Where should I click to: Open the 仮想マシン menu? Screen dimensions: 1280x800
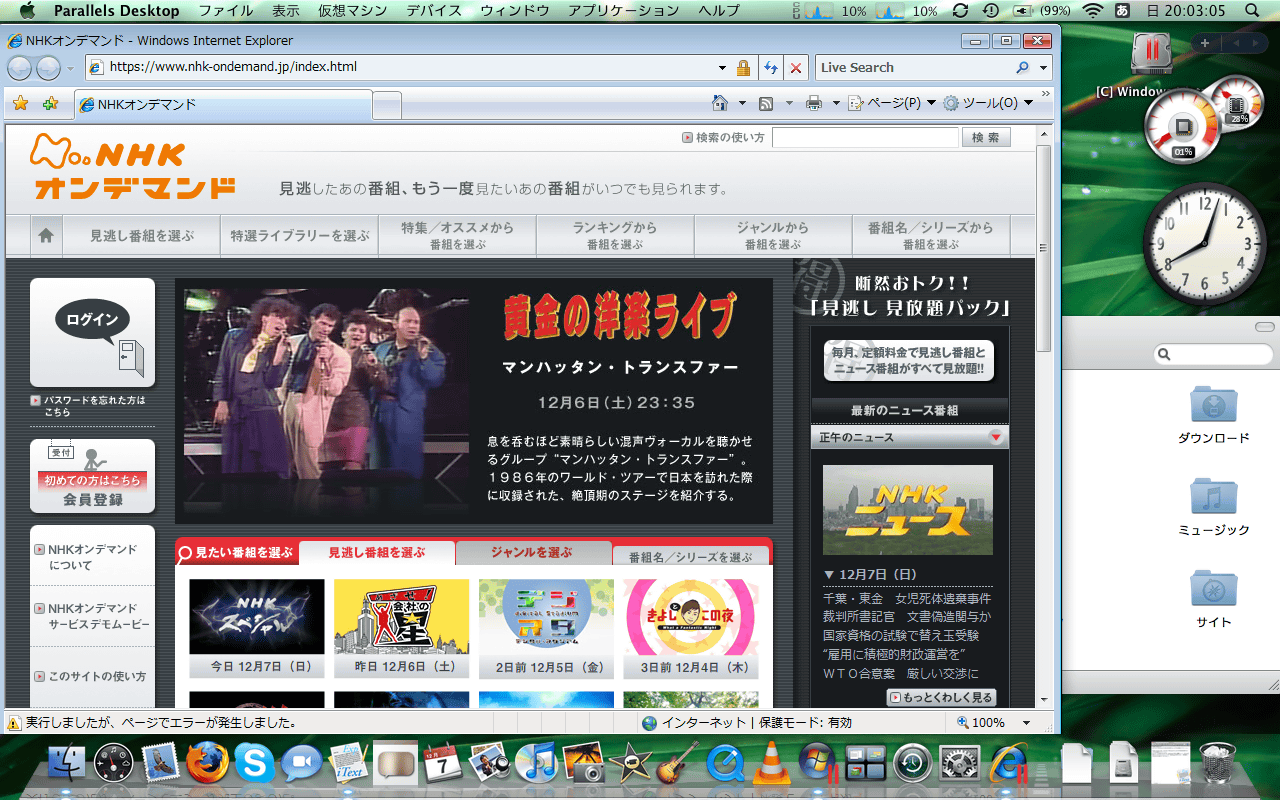(x=352, y=11)
